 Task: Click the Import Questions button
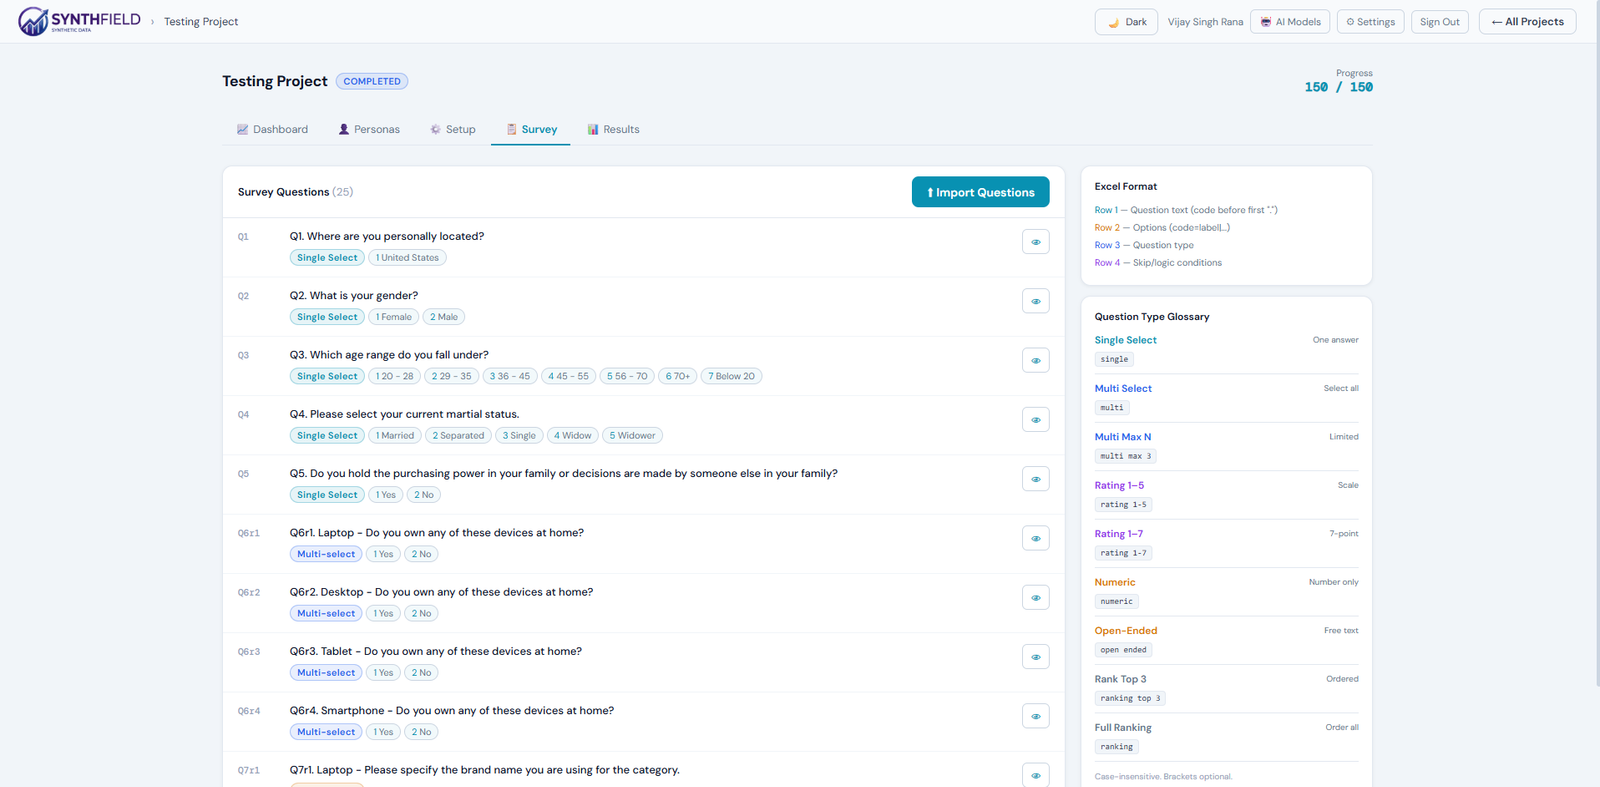[x=981, y=192]
